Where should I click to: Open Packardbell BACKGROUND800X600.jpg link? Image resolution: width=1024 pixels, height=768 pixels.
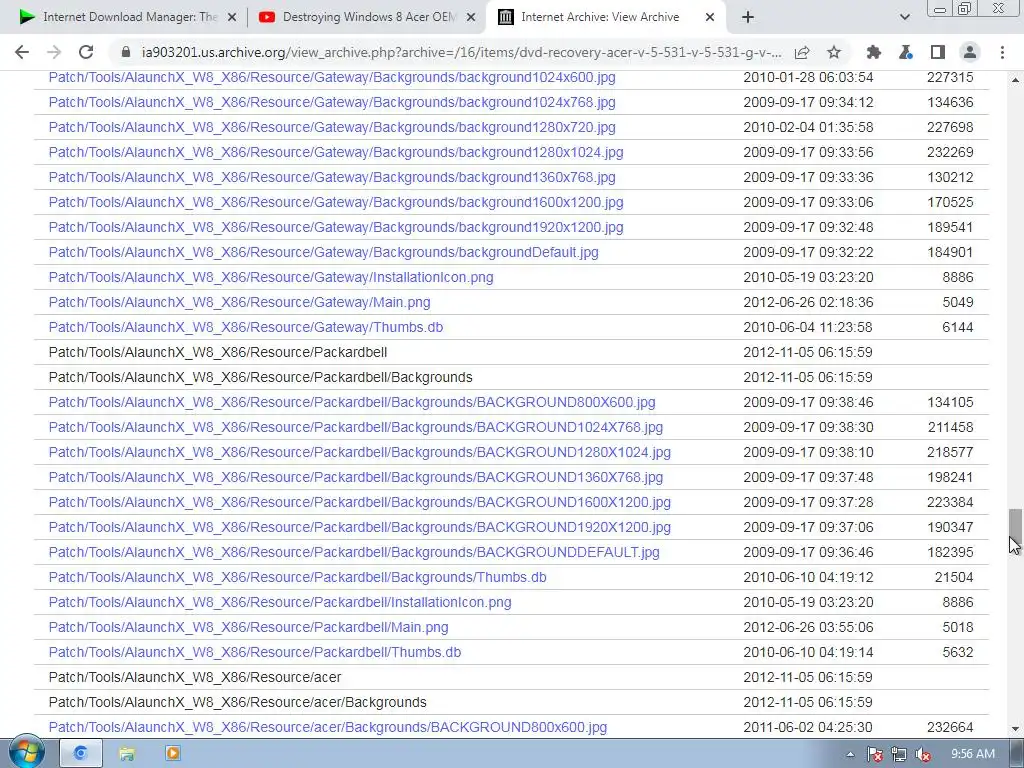click(352, 402)
